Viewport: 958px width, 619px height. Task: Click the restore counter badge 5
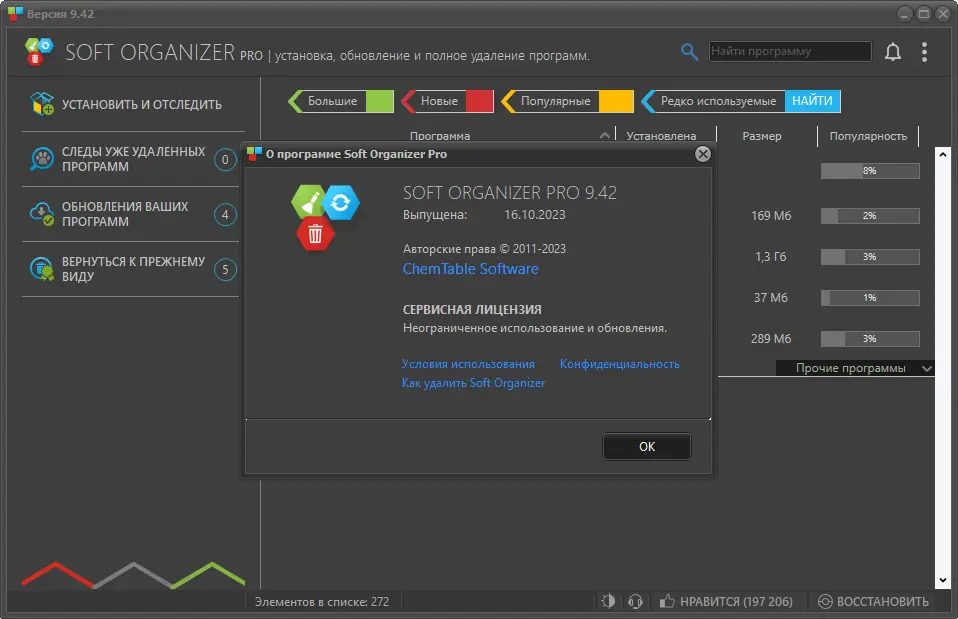point(225,269)
